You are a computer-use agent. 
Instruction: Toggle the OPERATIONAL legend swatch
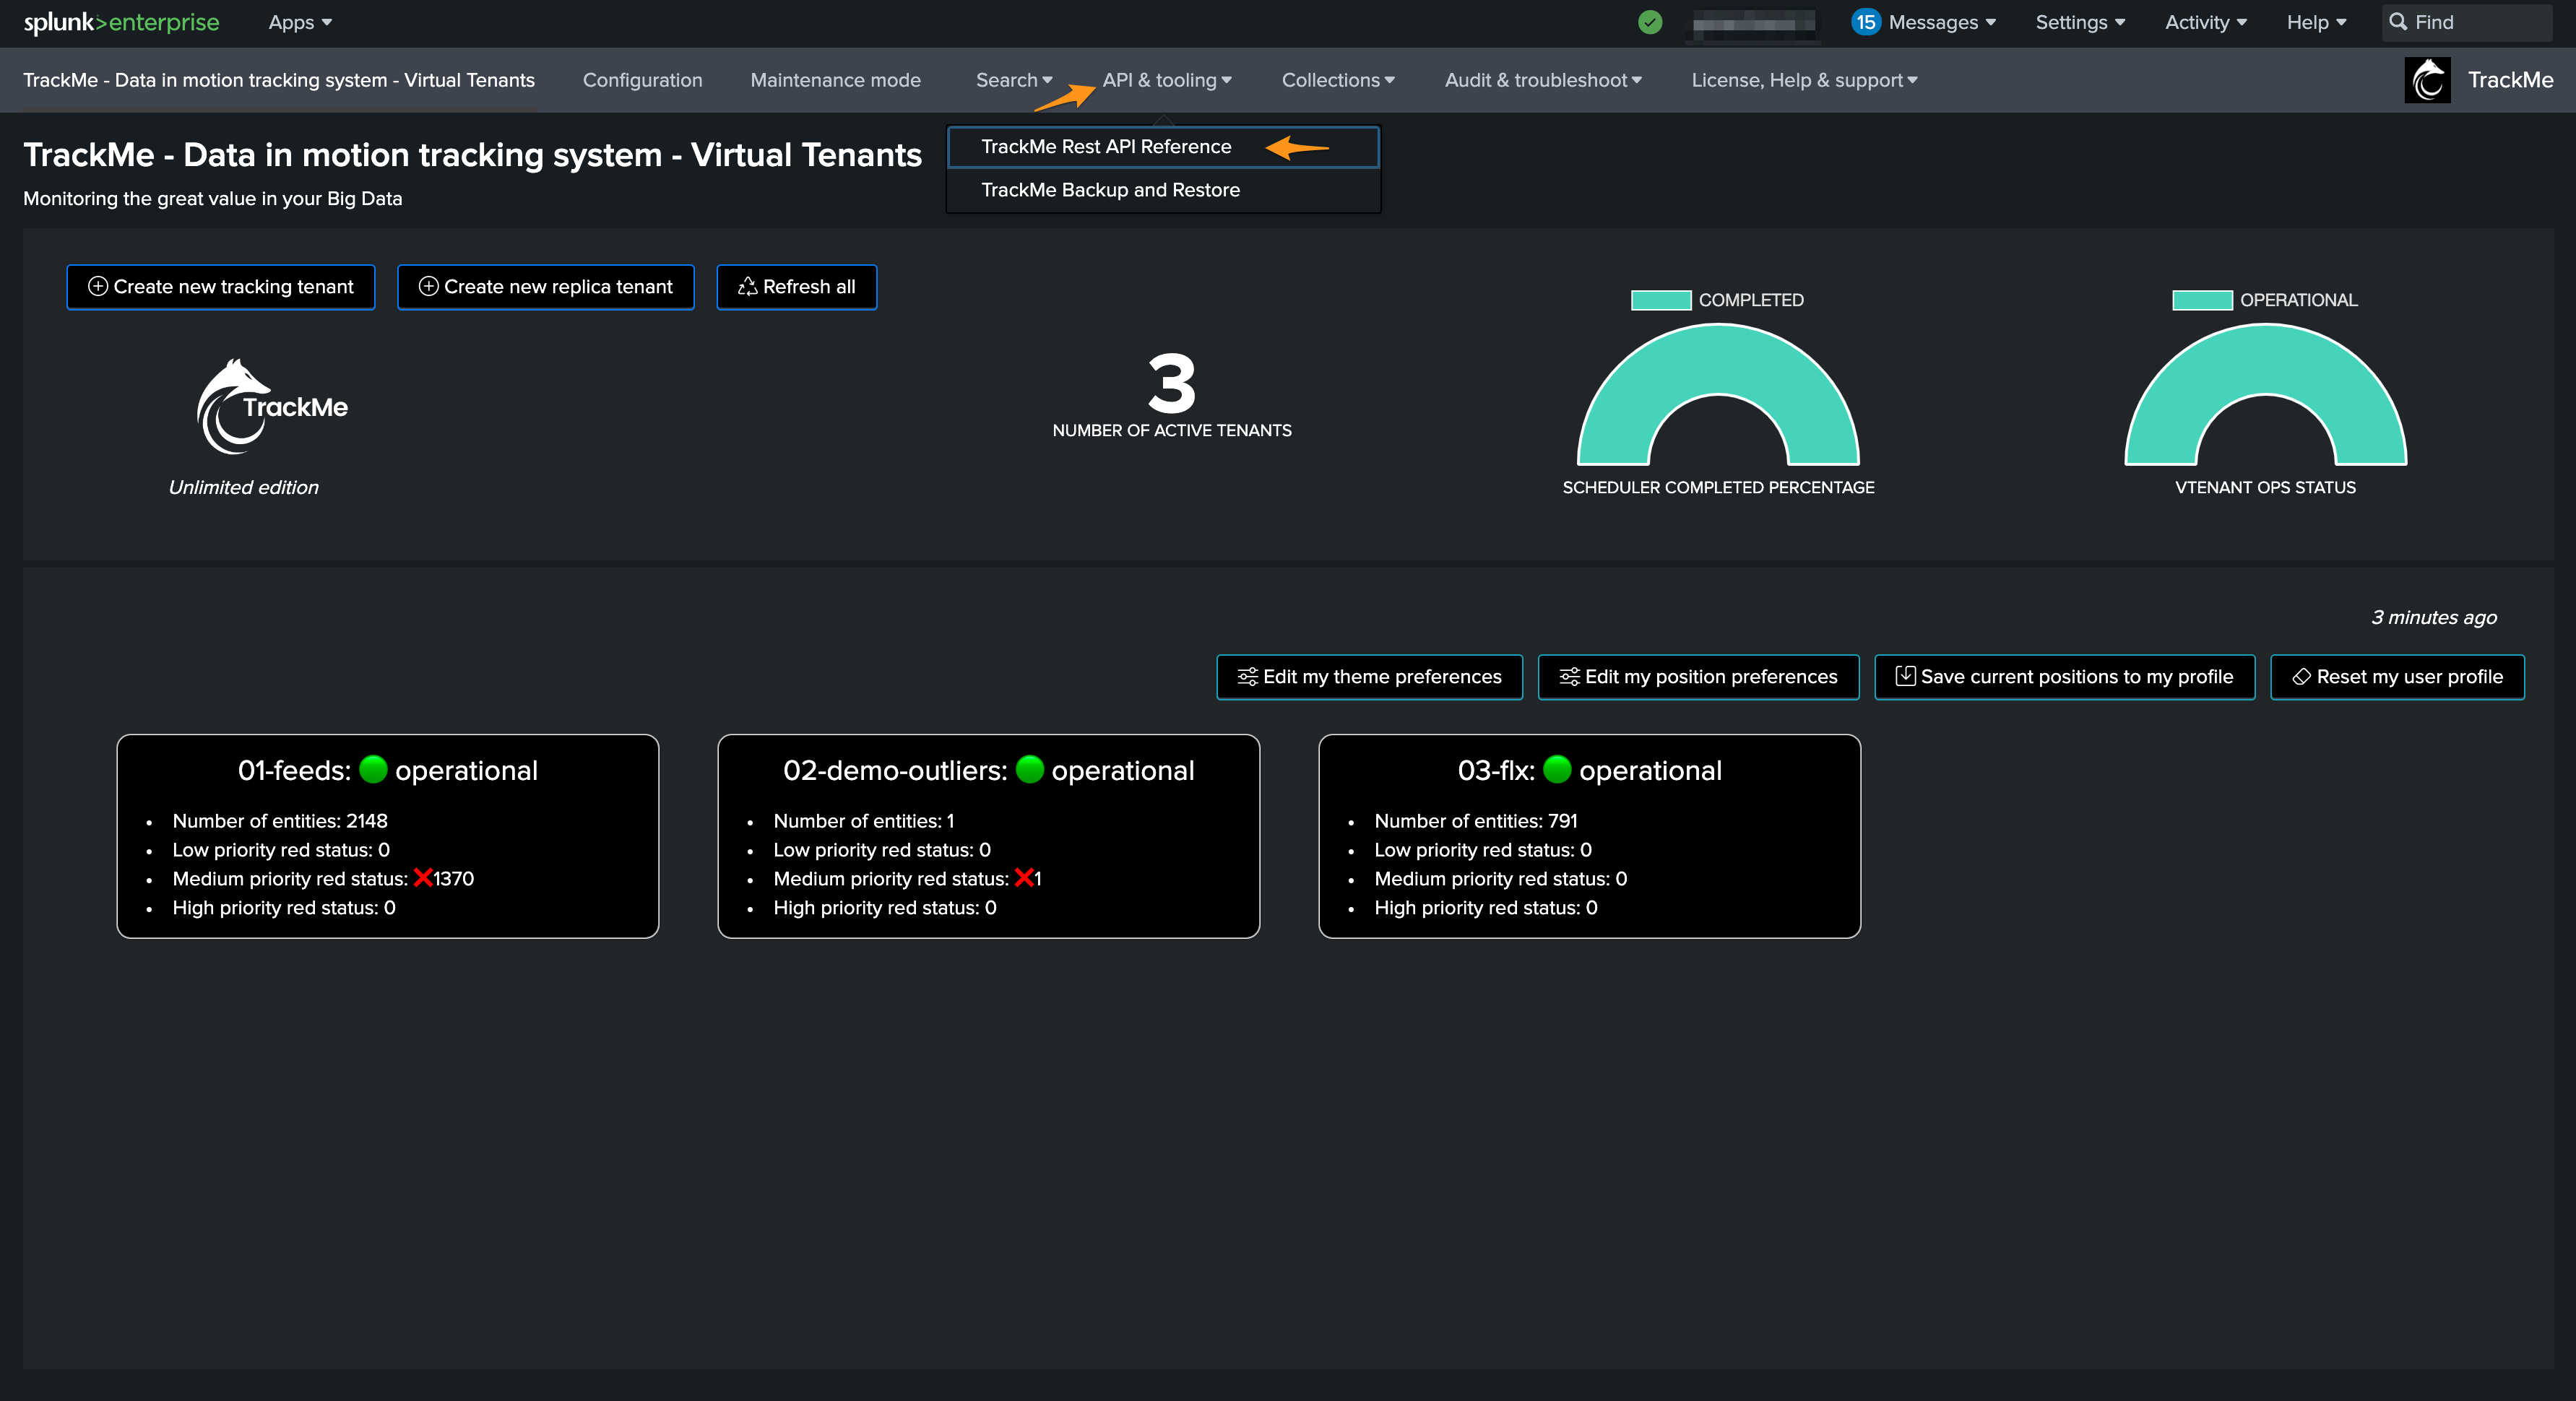coord(2202,300)
